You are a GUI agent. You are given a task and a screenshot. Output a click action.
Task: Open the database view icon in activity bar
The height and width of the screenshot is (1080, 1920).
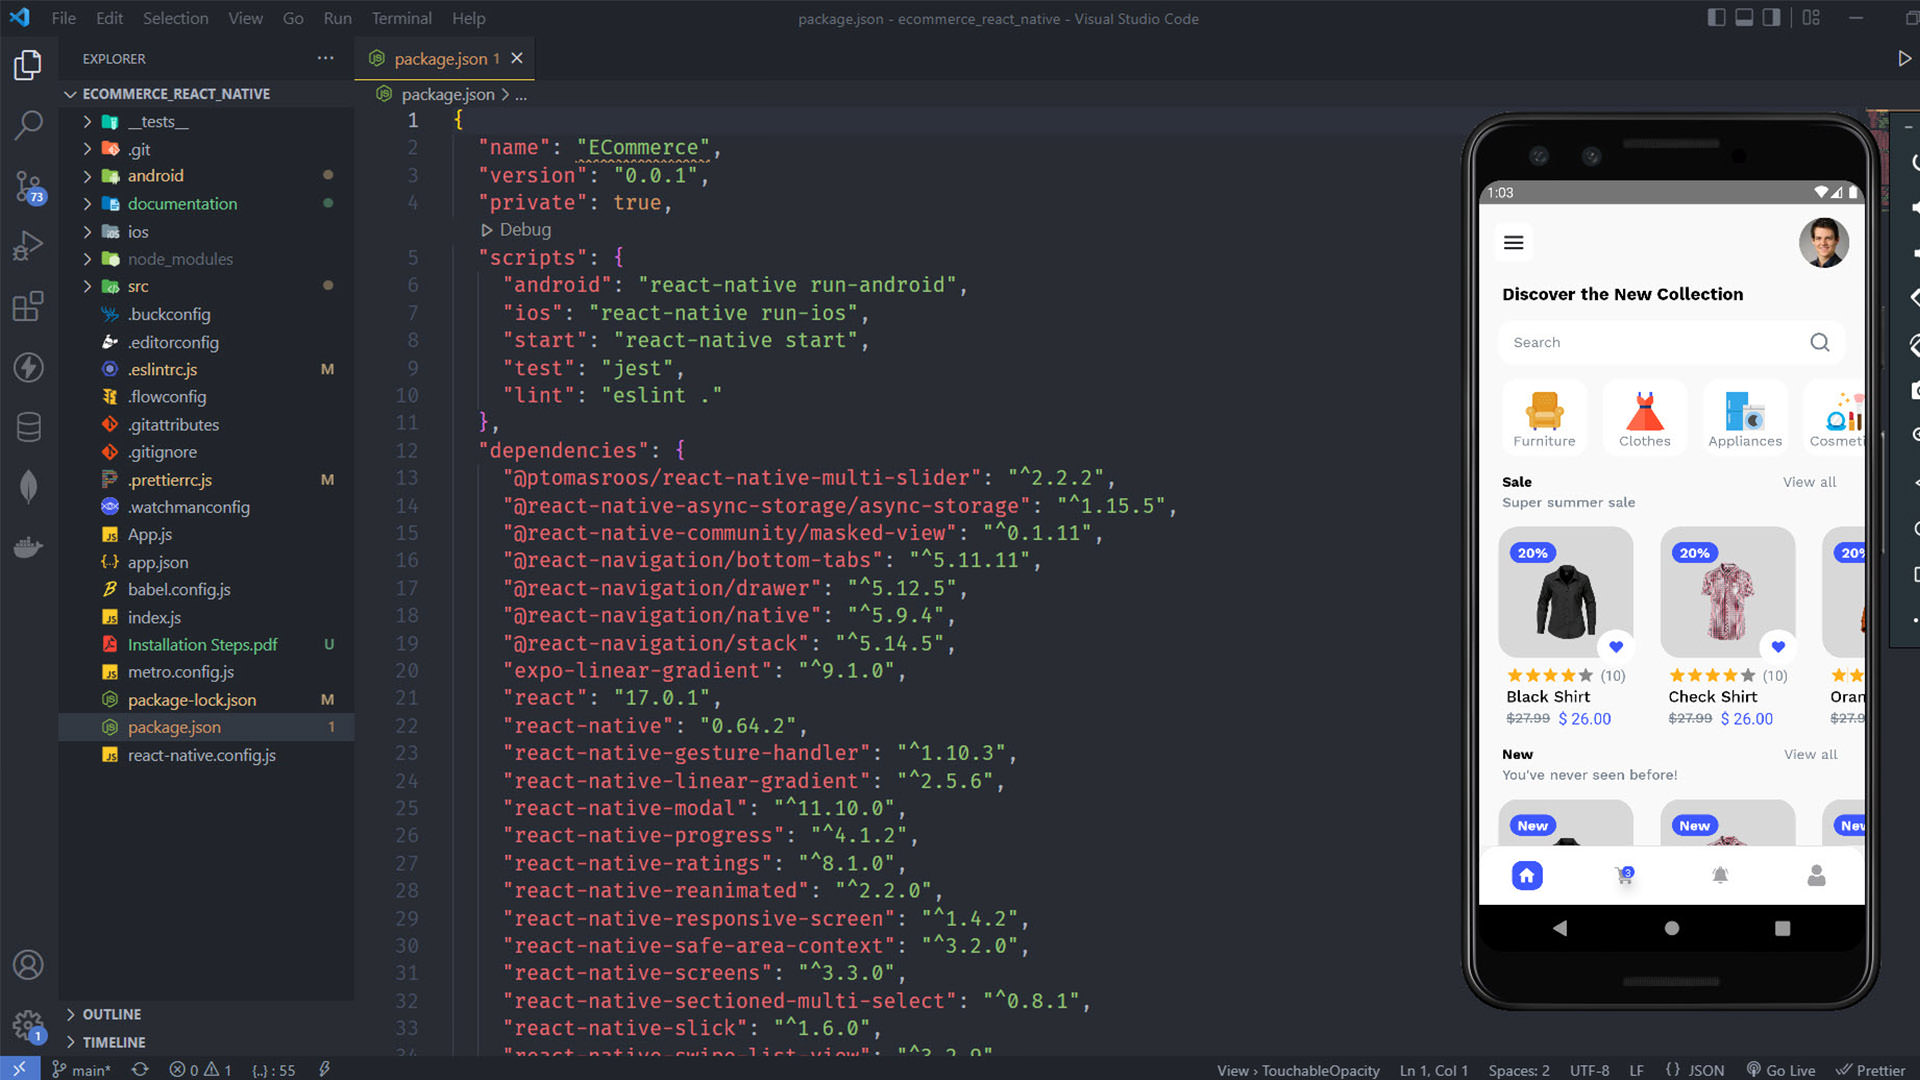28,427
